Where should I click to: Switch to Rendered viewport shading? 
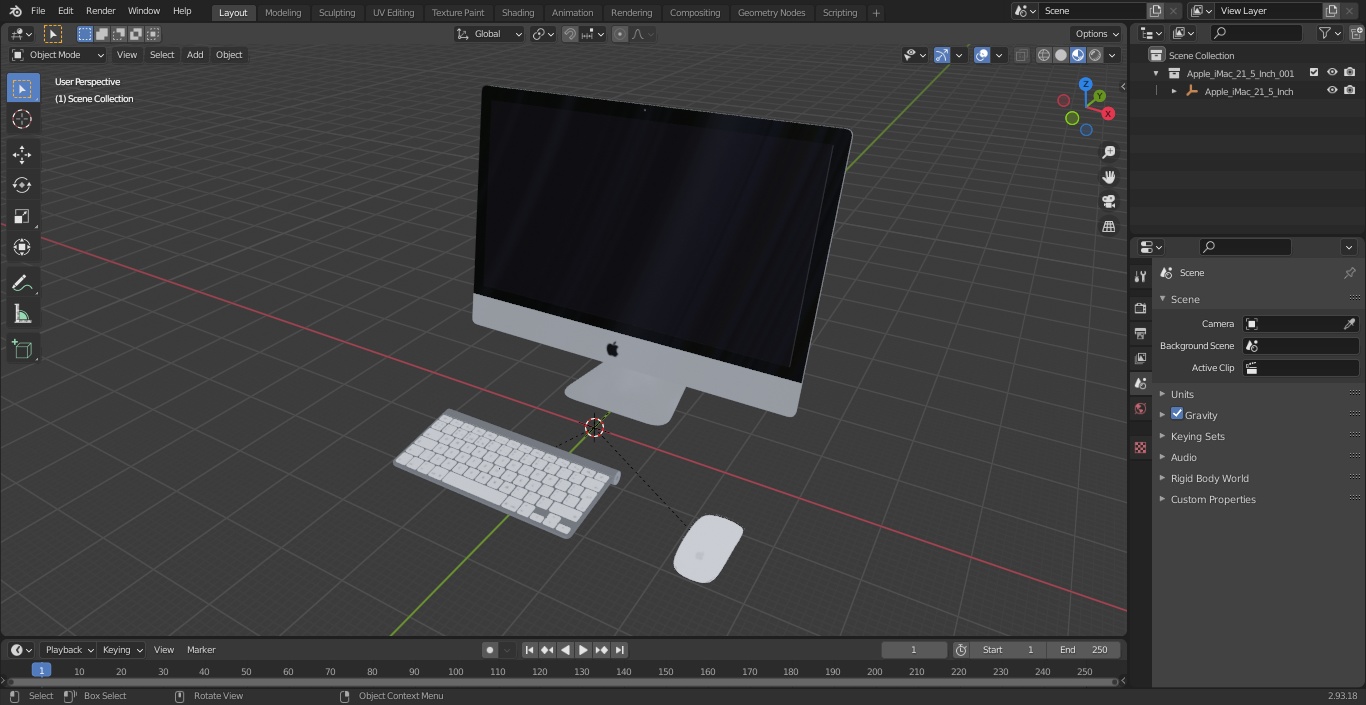1095,55
